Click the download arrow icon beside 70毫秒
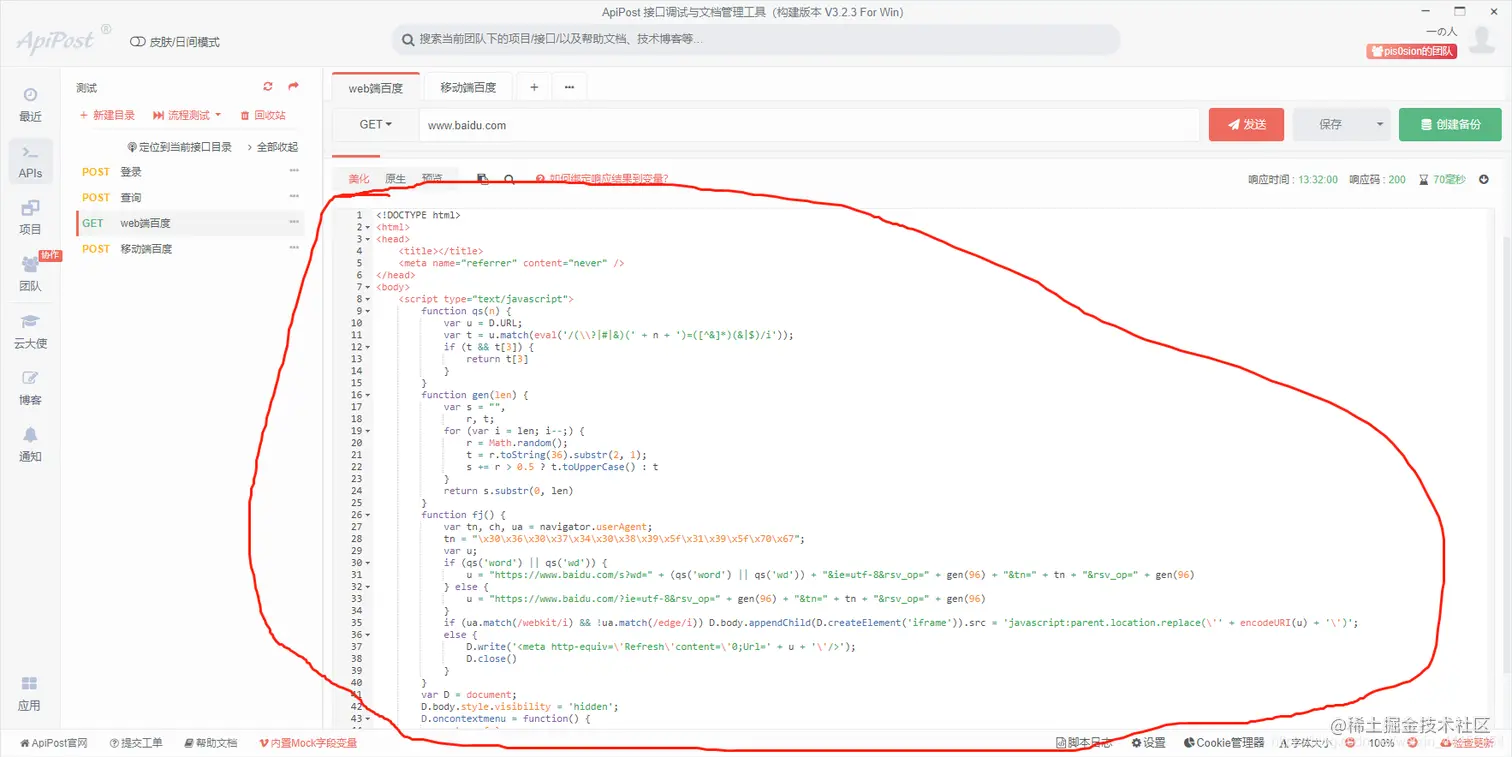The width and height of the screenshot is (1512, 757). click(1484, 180)
